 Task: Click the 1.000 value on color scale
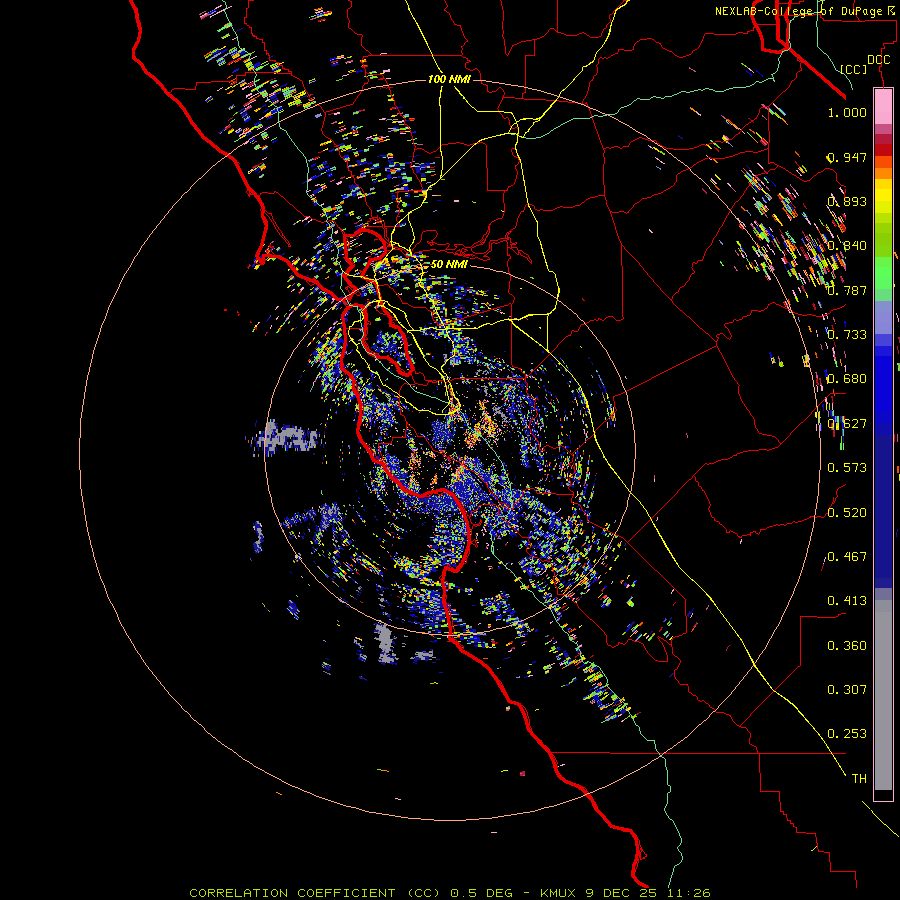tap(847, 112)
